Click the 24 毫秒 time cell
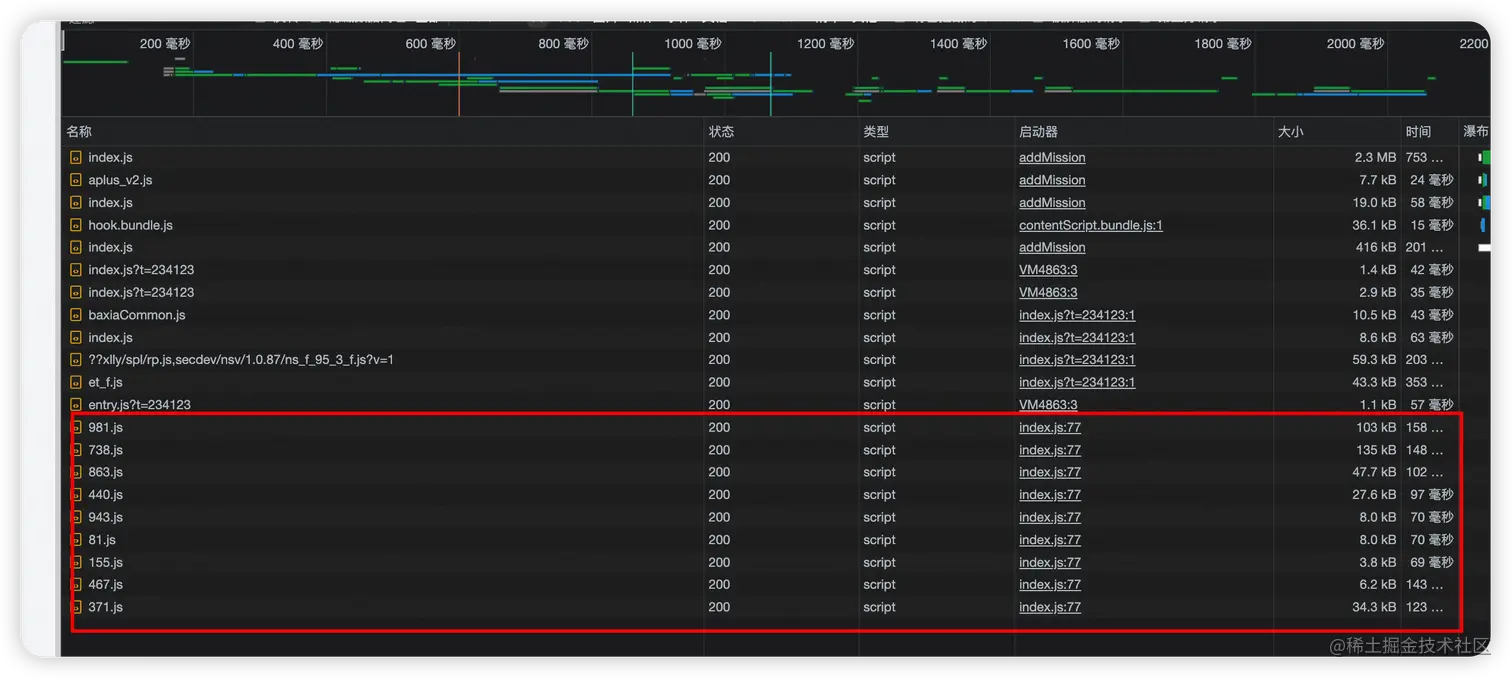Viewport: 1512px width, 678px height. [1432, 180]
